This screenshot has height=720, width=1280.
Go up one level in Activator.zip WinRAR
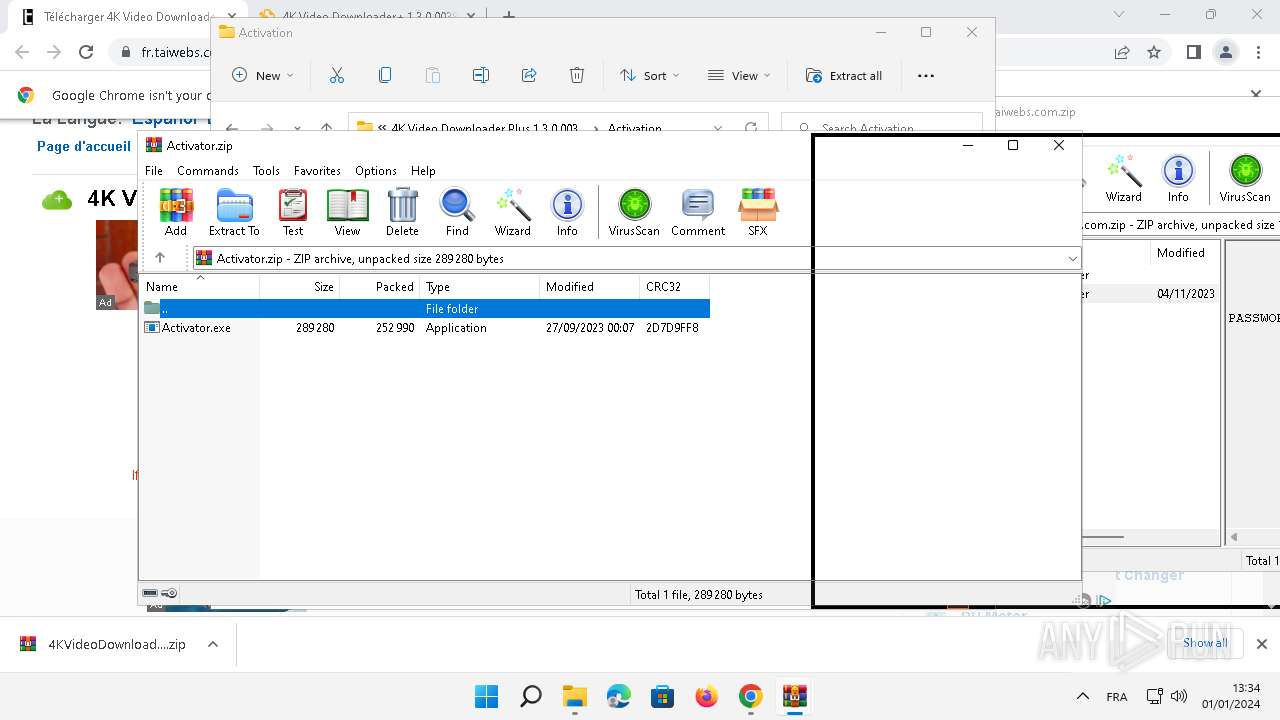click(x=160, y=258)
